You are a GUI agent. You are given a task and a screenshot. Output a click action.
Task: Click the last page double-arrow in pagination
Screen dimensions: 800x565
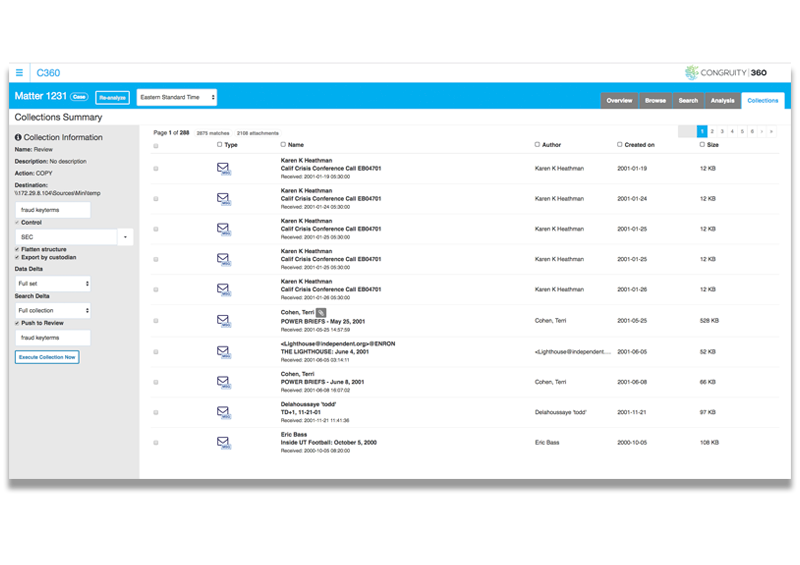(x=771, y=132)
